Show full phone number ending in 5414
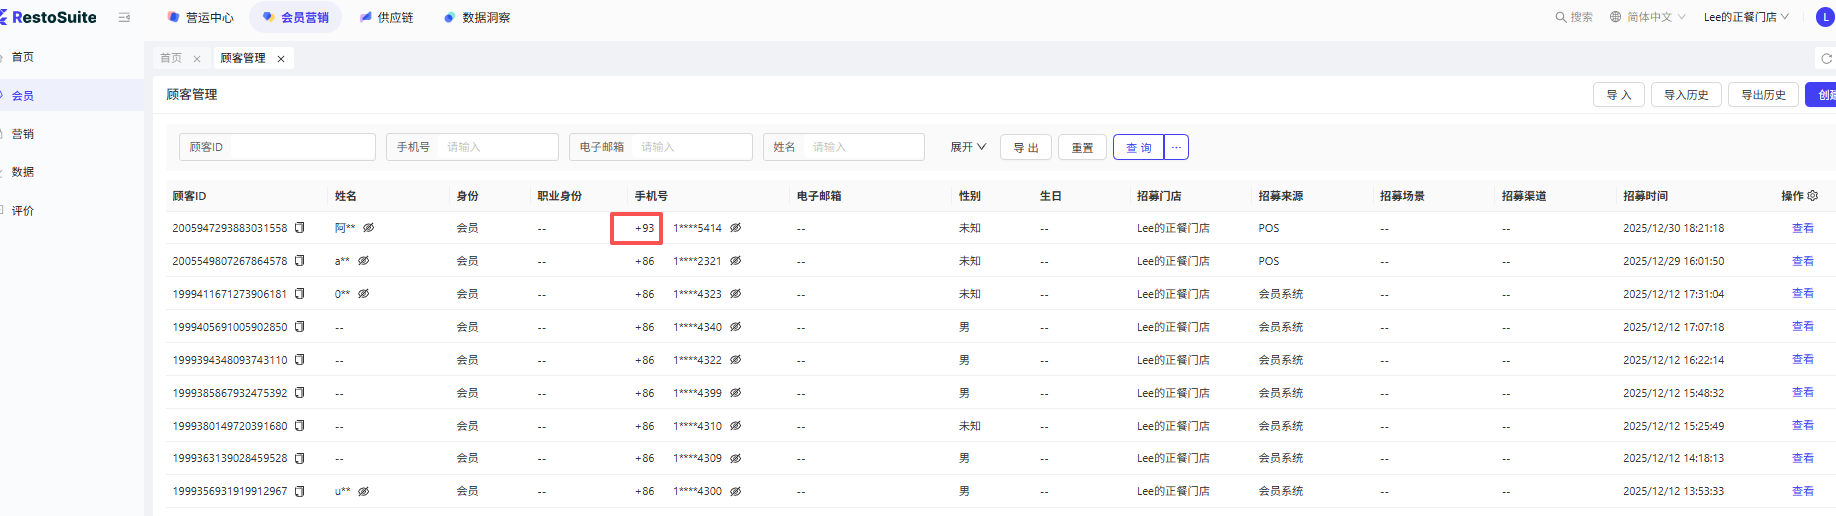Screen dimensions: 1836x516 pos(735,228)
